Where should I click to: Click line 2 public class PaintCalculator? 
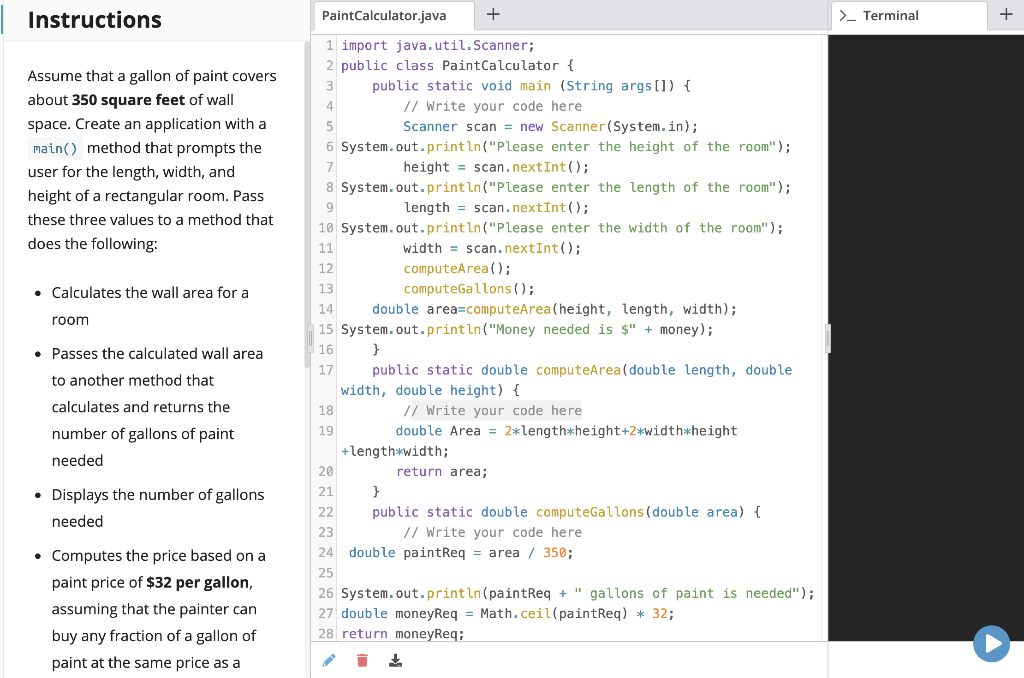click(457, 65)
